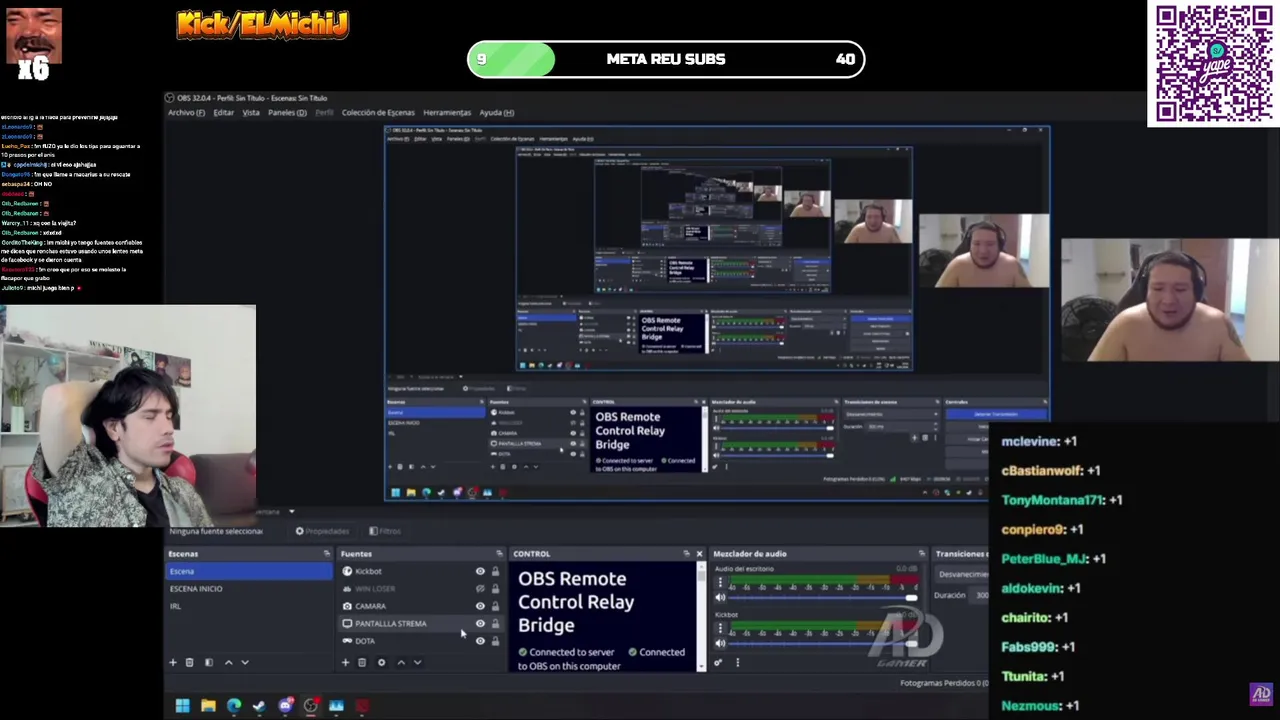Screen dimensions: 1280x720
Task: Click the Filtros button above the docks
Action: [x=385, y=531]
